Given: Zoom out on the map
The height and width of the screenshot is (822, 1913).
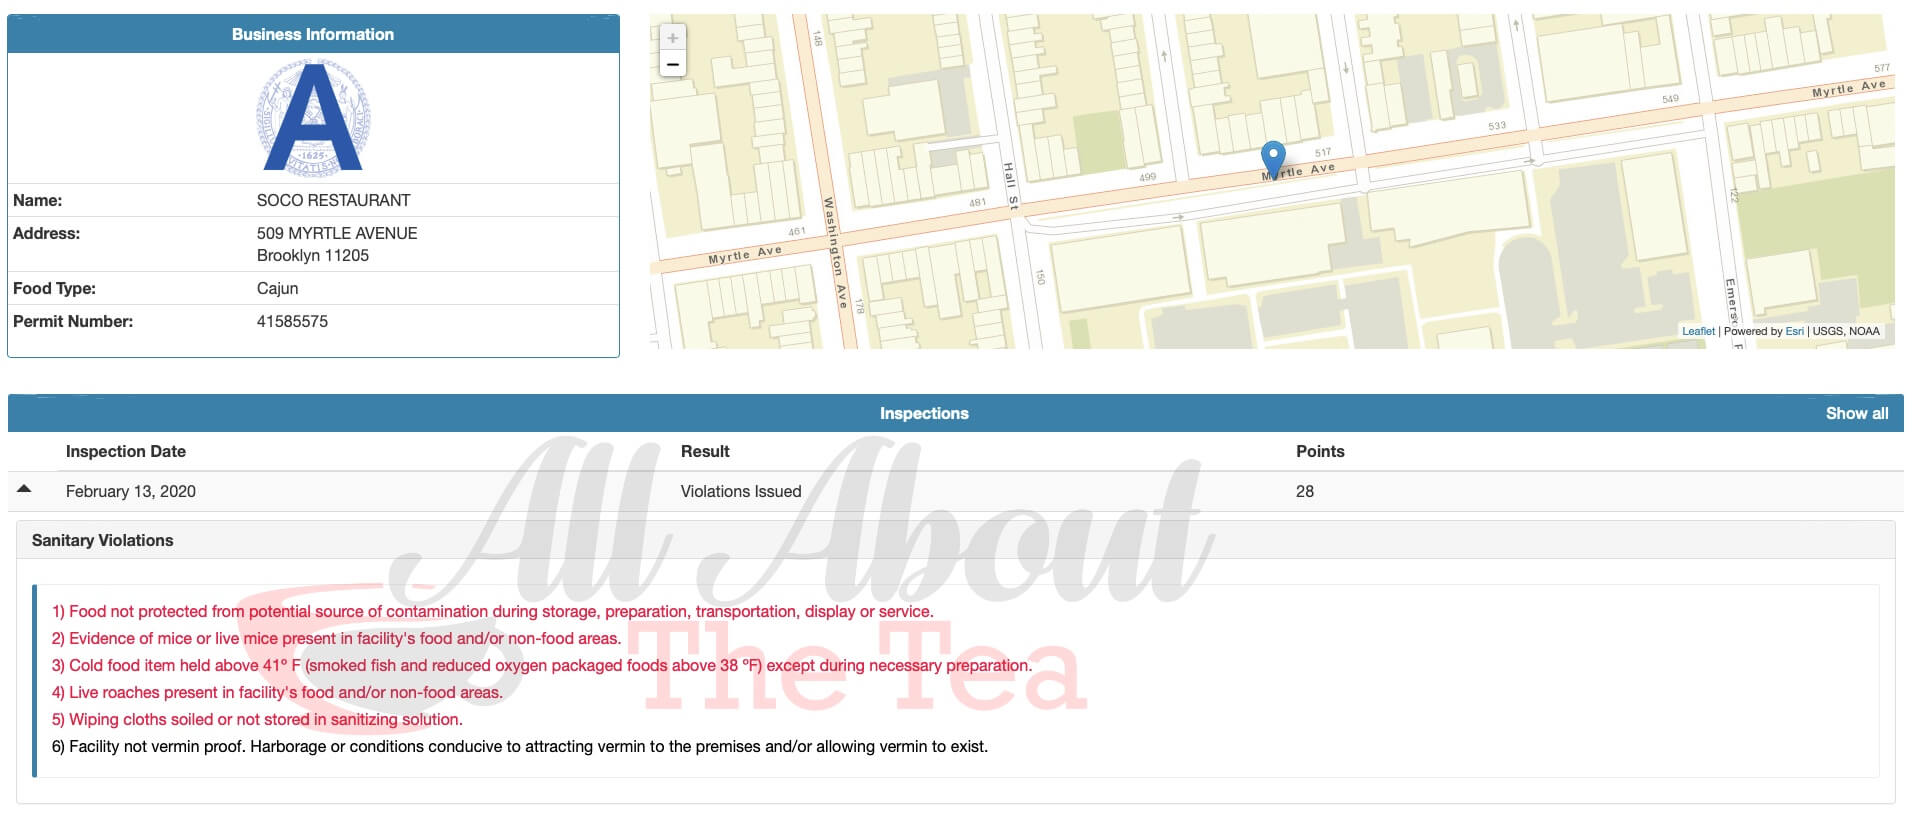Looking at the screenshot, I should [x=673, y=65].
